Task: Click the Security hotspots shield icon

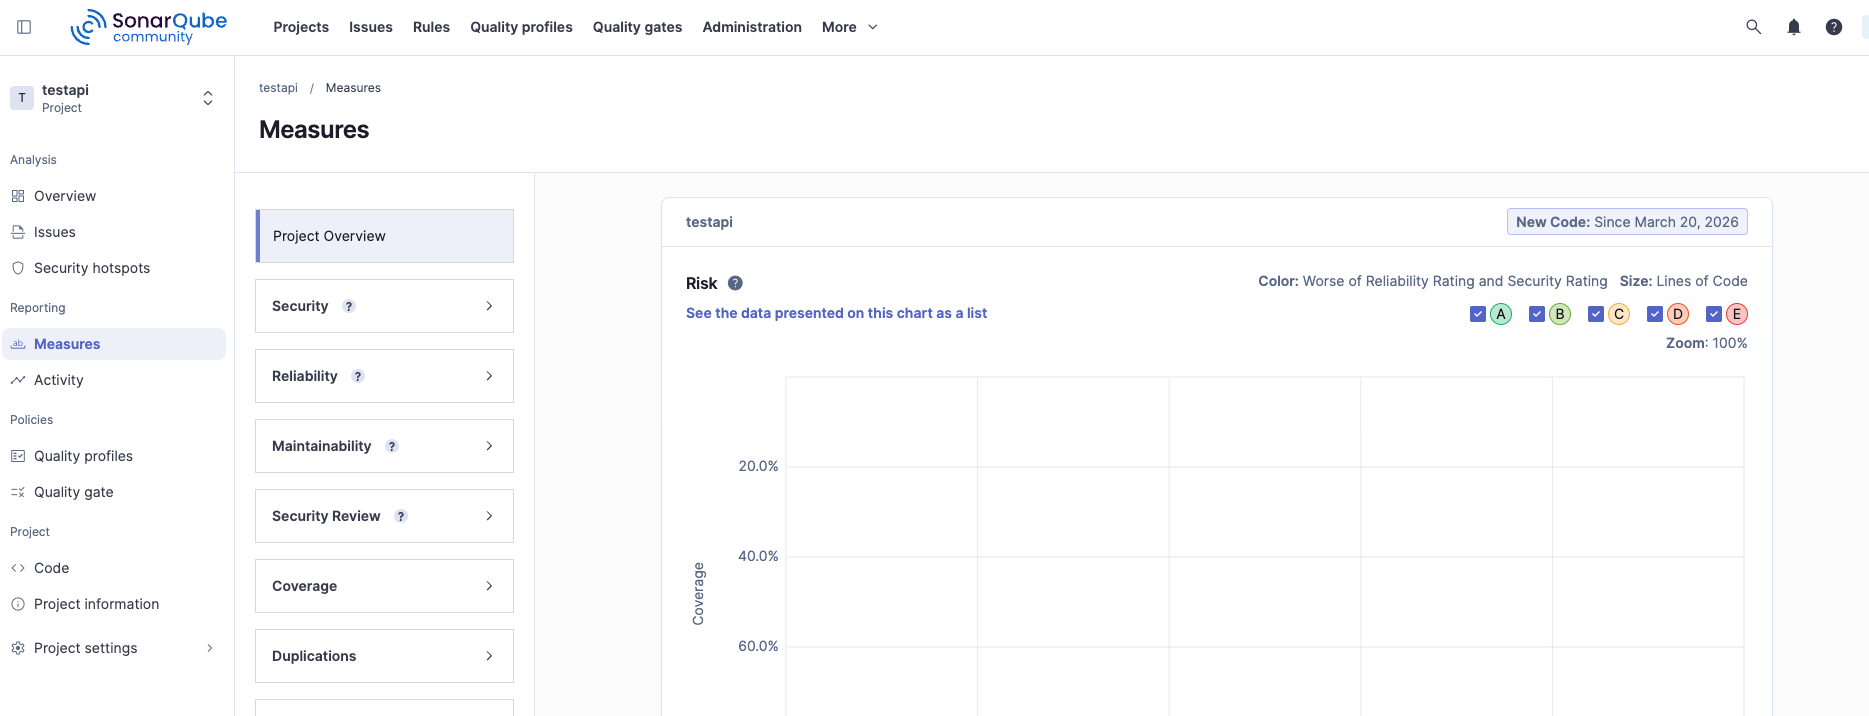Action: tap(18, 268)
